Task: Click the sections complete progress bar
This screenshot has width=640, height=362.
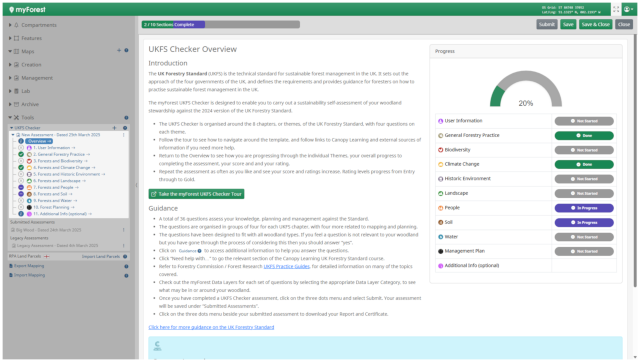Action: (221, 24)
